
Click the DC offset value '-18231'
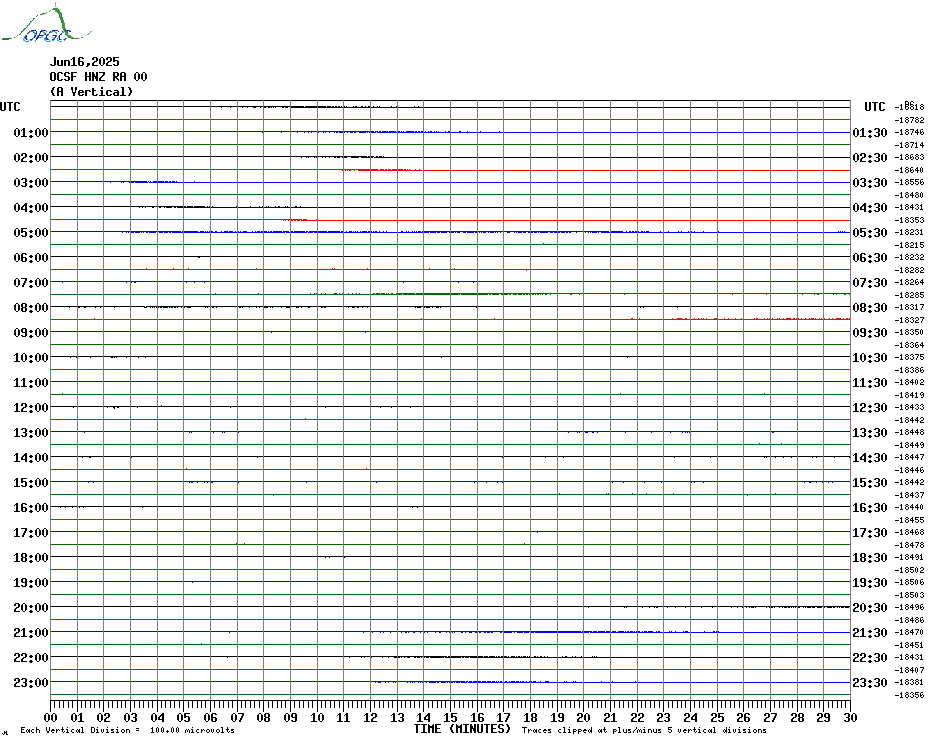coord(909,233)
